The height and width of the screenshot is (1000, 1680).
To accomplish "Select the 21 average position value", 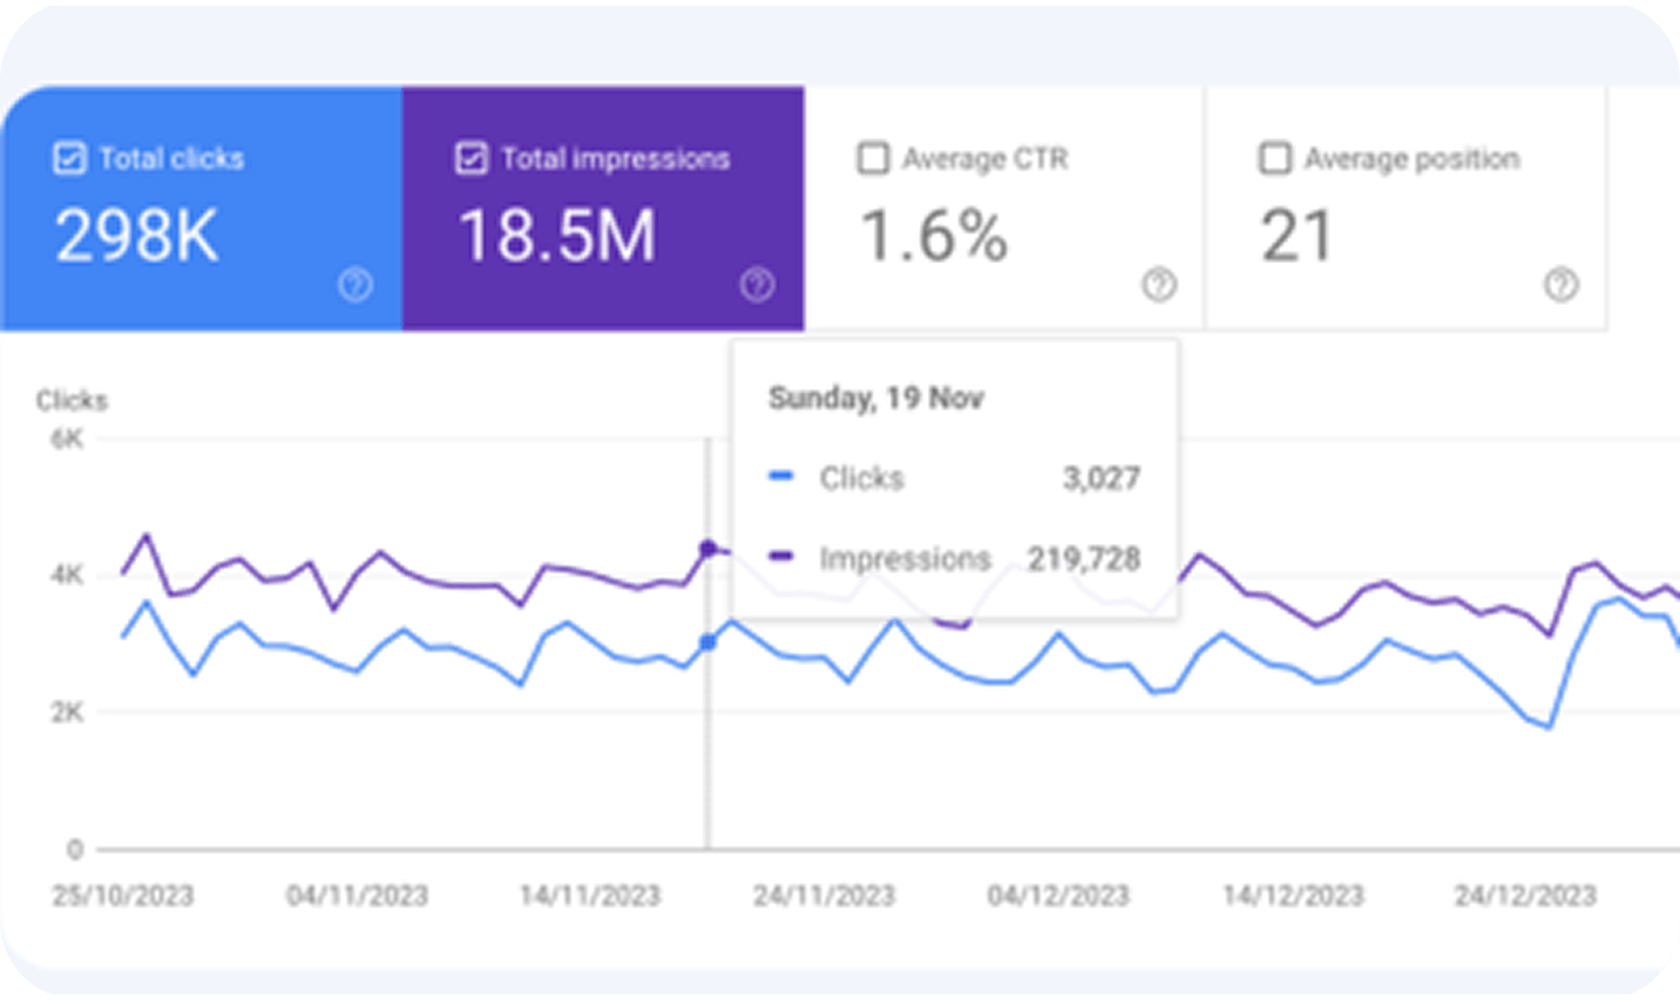I will pyautogui.click(x=1297, y=237).
